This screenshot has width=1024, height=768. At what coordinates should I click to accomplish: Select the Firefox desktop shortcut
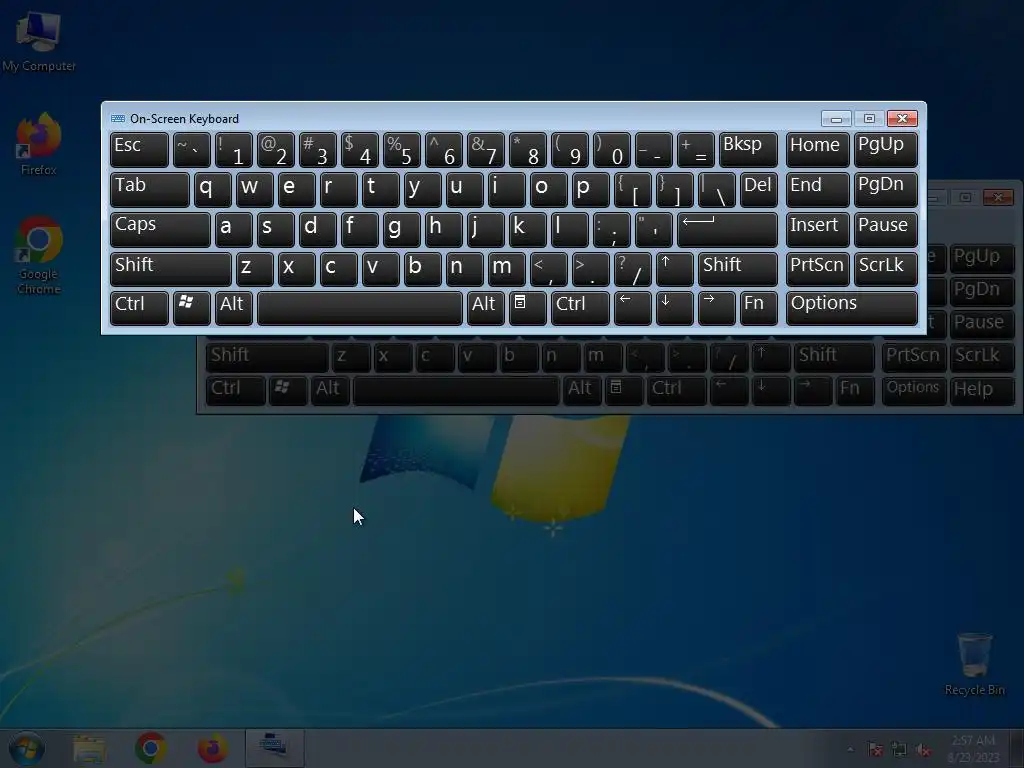39,144
